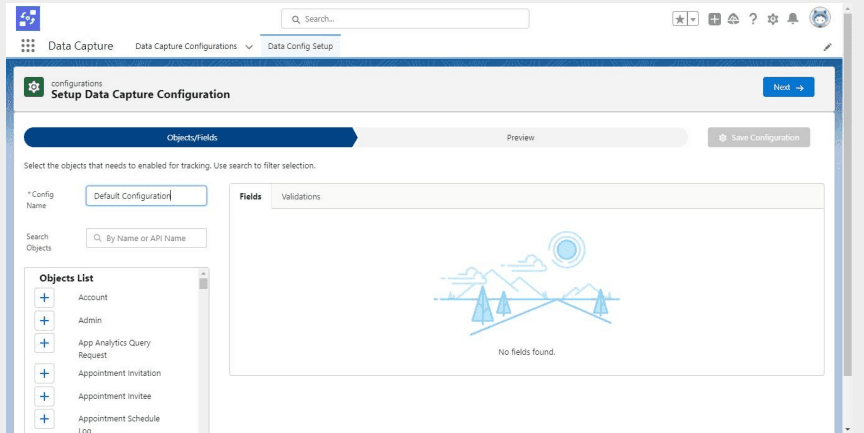Click the Config Name input field
The width and height of the screenshot is (864, 433).
[x=147, y=196]
